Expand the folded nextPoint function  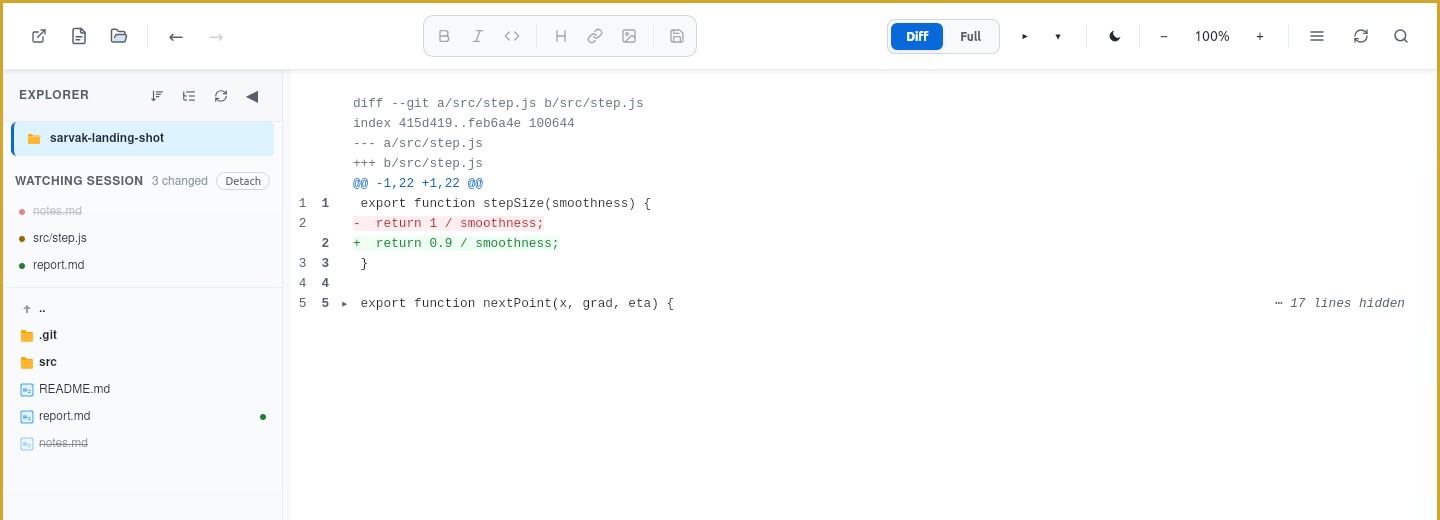pos(345,304)
